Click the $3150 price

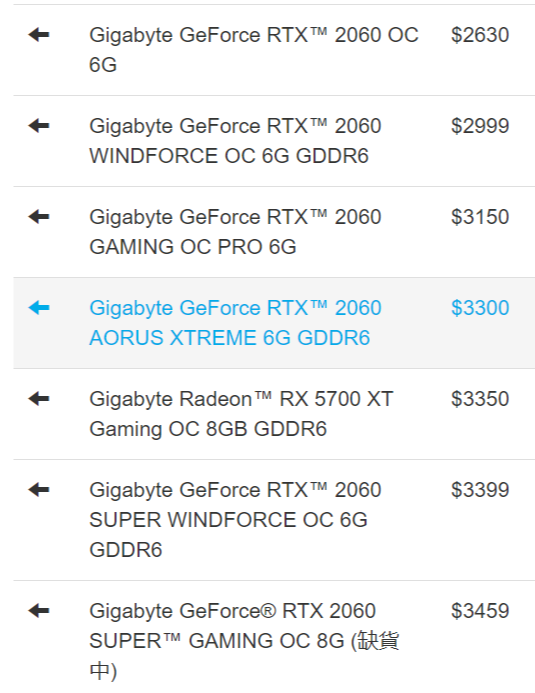pos(480,217)
